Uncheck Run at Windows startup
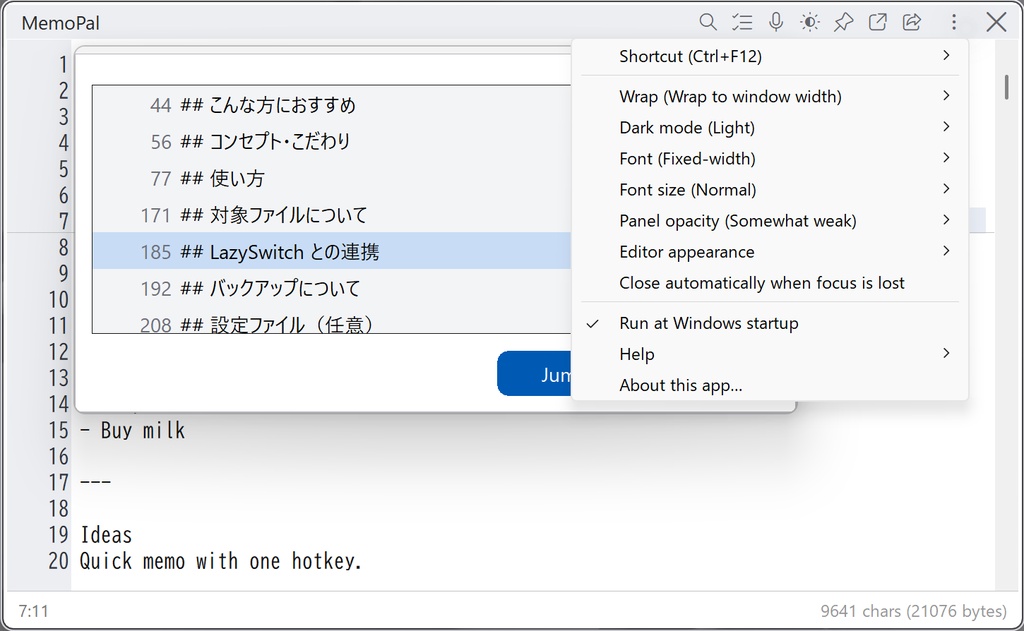Screen dimensions: 1024x631 769,323
